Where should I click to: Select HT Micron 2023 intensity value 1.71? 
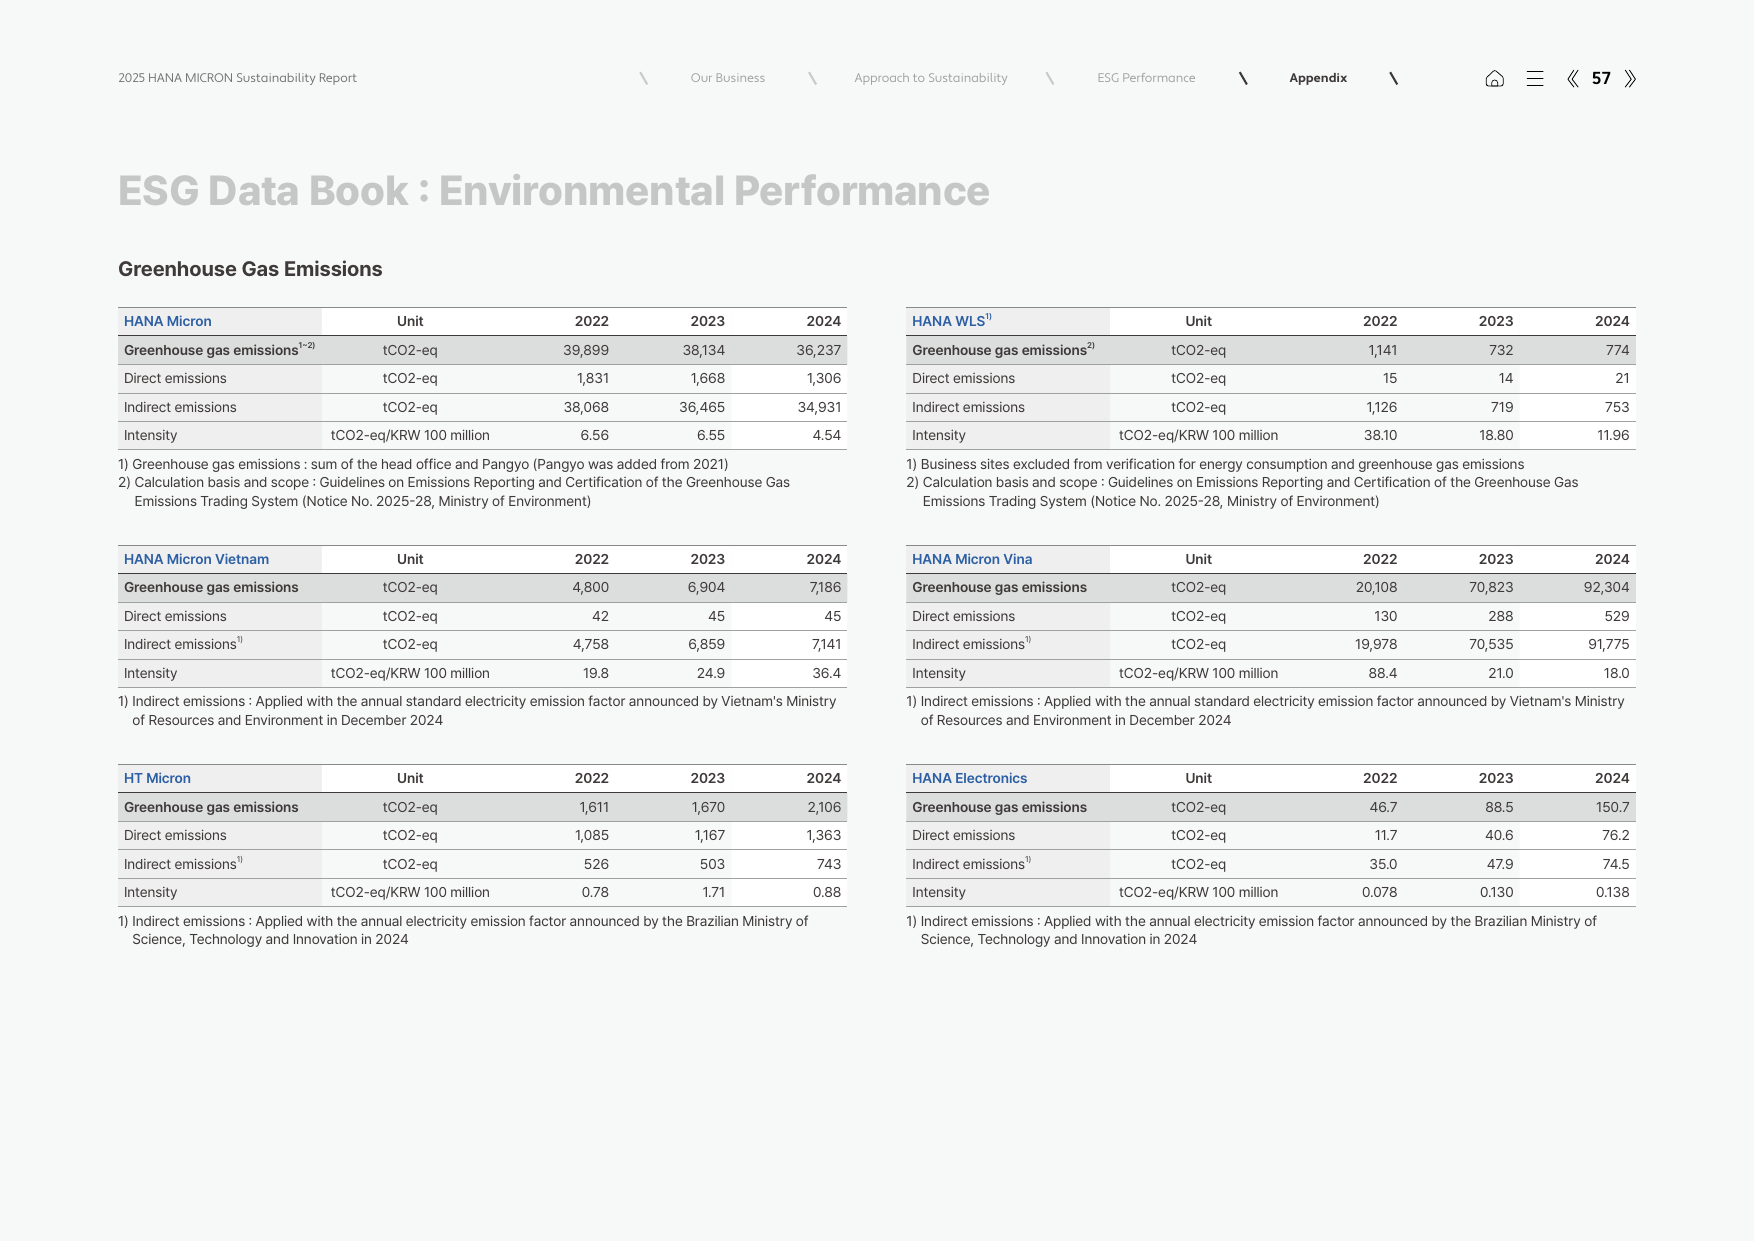click(x=713, y=892)
